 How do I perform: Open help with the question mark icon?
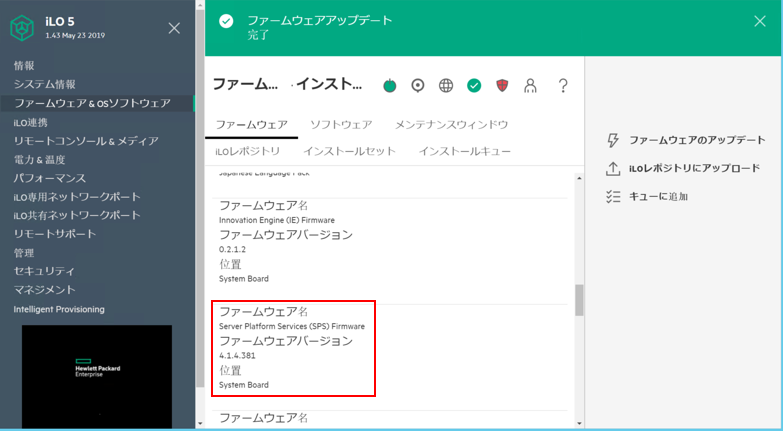(563, 86)
